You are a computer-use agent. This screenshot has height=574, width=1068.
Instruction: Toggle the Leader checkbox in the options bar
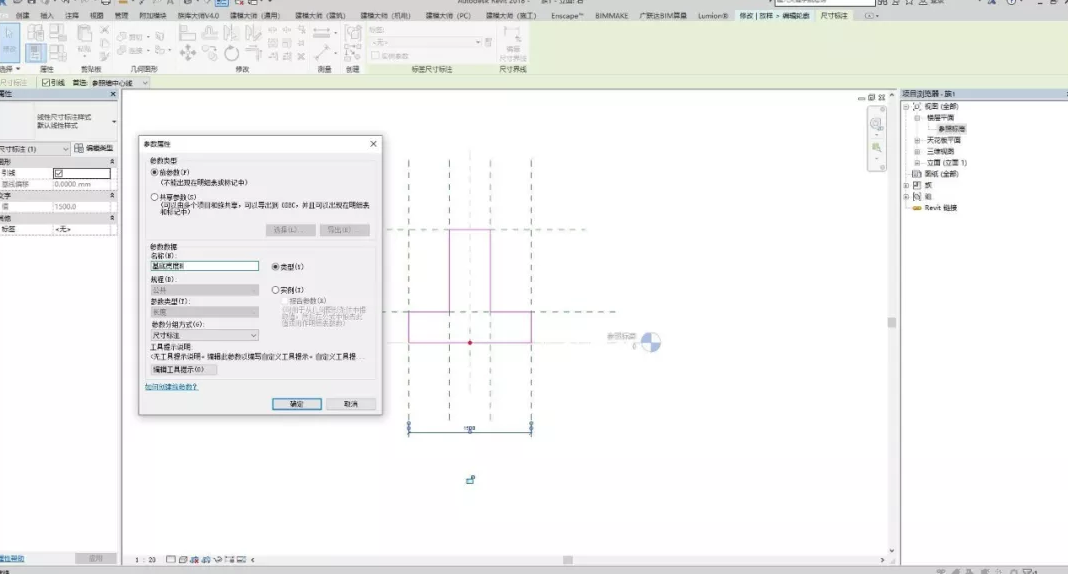46,83
